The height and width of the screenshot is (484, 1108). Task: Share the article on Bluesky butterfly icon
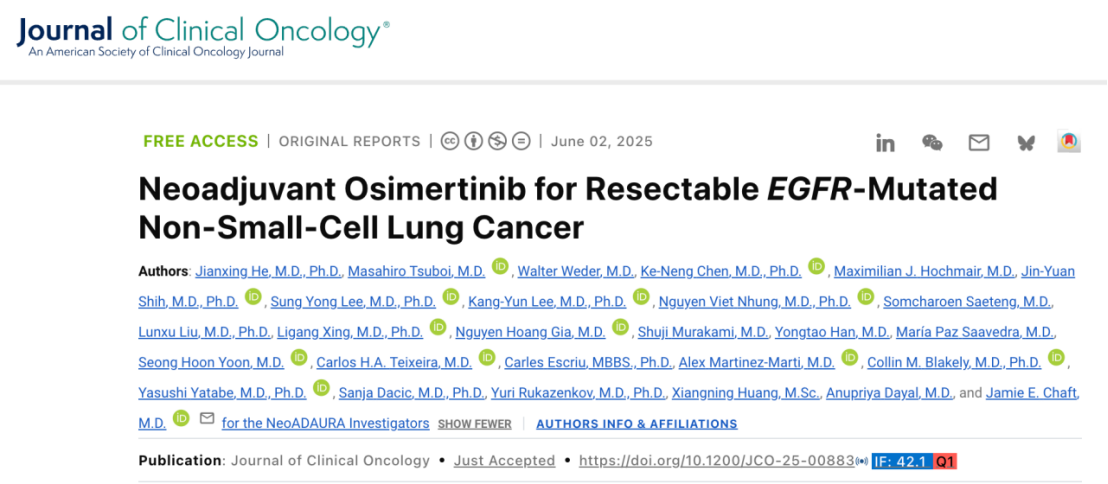(x=1025, y=143)
